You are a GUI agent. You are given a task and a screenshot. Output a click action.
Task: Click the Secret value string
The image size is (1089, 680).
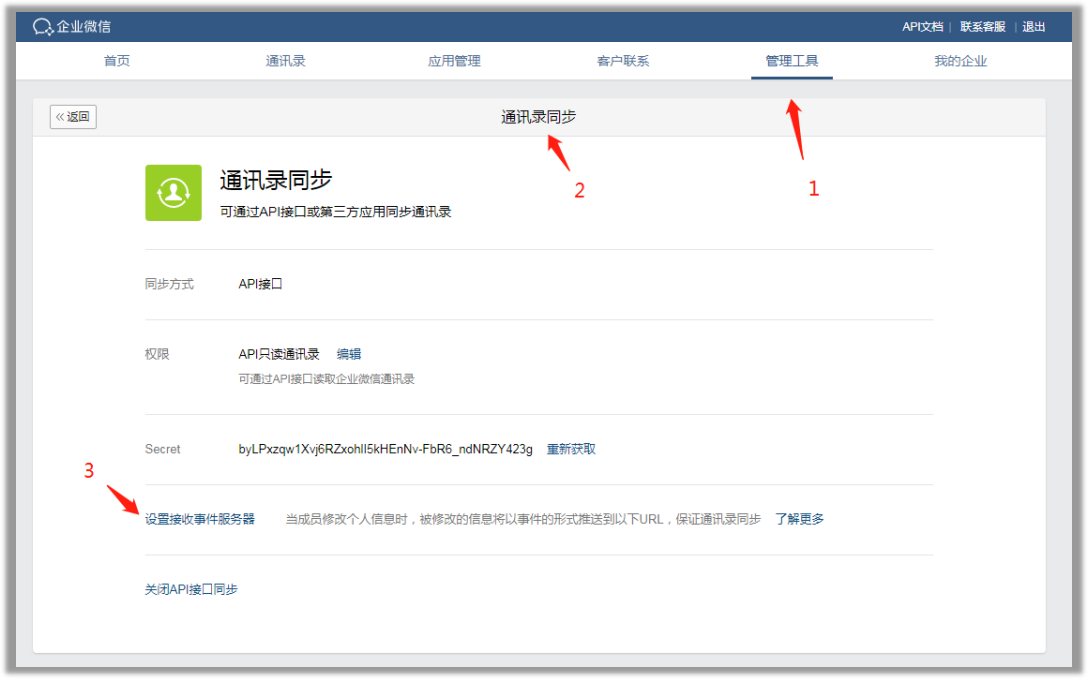(385, 449)
